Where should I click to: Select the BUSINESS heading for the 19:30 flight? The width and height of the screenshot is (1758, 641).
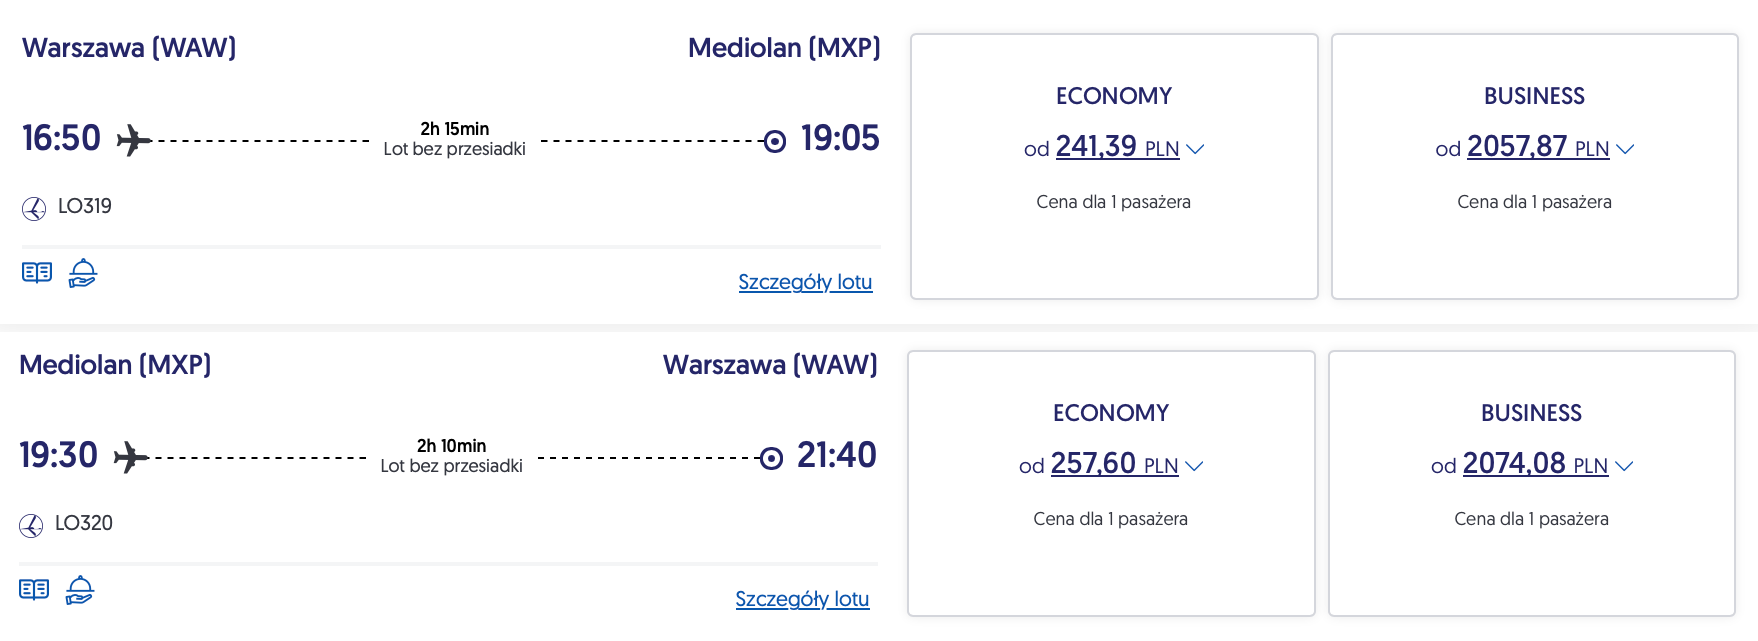pyautogui.click(x=1531, y=413)
